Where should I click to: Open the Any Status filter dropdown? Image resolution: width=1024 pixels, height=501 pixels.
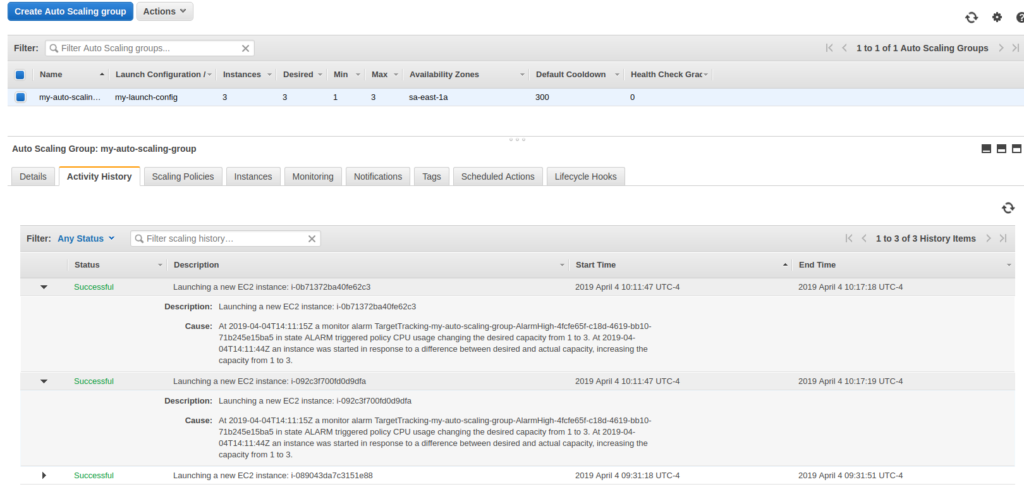click(86, 238)
